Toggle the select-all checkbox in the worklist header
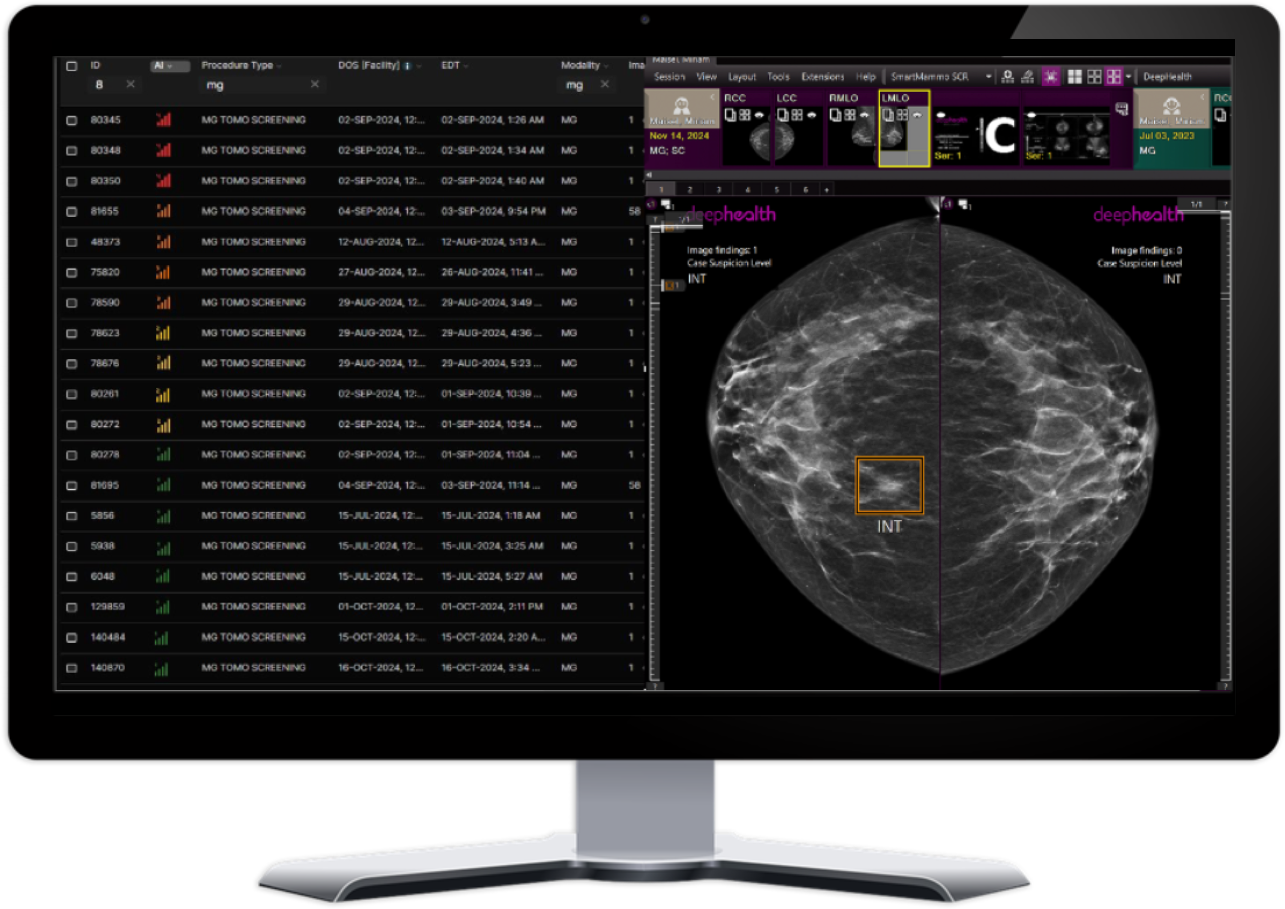Image resolution: width=1285 pixels, height=909 pixels. [x=71, y=65]
